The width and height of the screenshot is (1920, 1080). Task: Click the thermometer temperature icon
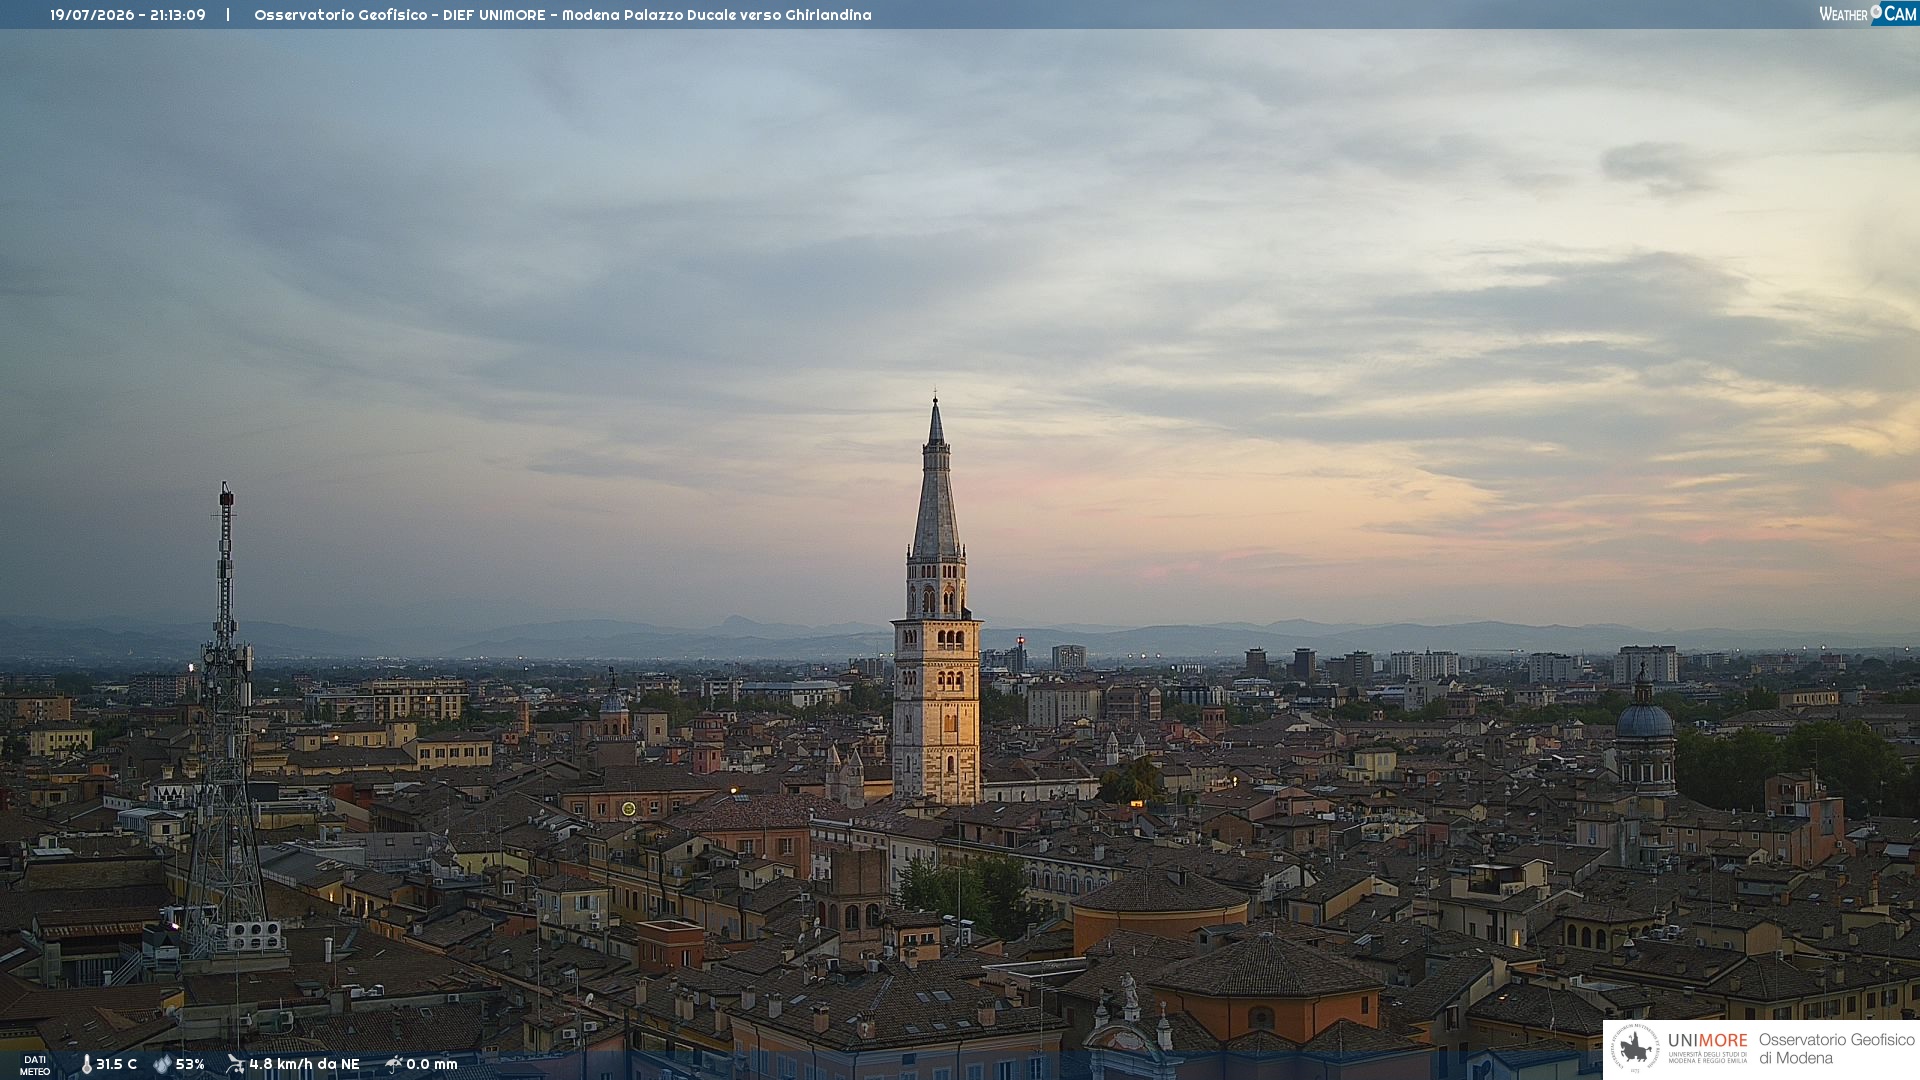(x=86, y=1064)
